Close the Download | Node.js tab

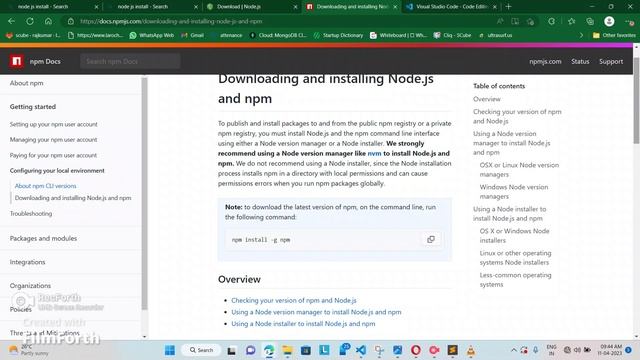pos(296,7)
